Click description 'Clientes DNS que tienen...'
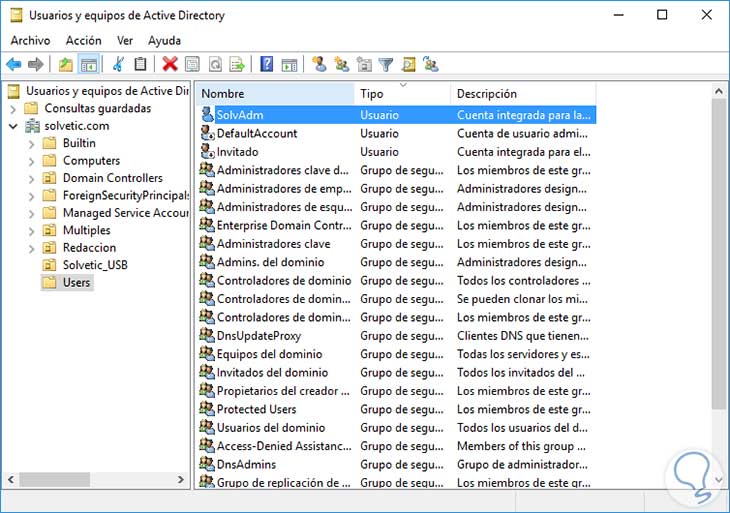Screen dimensions: 730x513 click(523, 336)
